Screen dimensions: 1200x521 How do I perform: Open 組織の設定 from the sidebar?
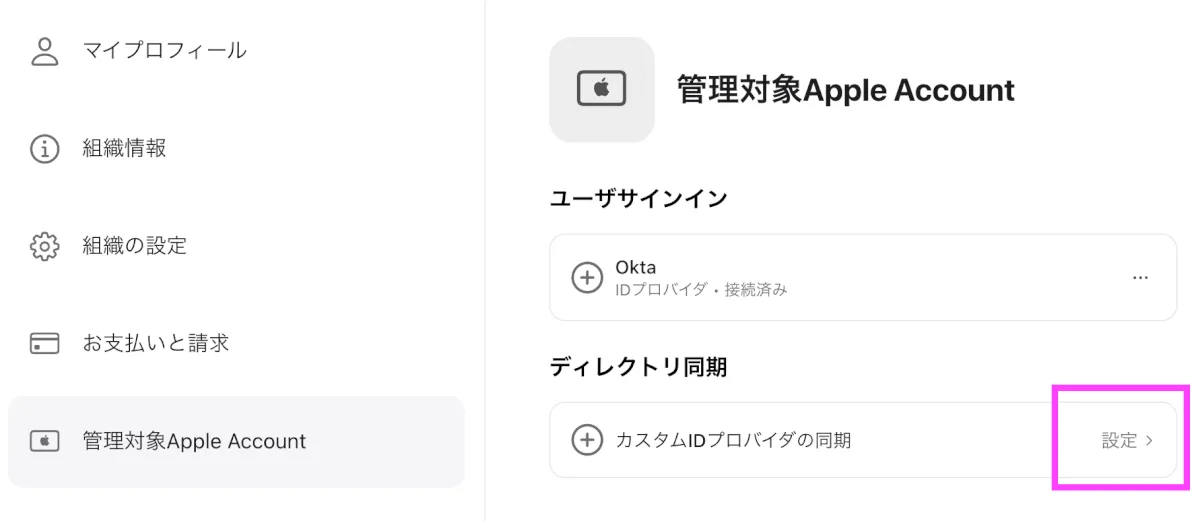click(134, 246)
